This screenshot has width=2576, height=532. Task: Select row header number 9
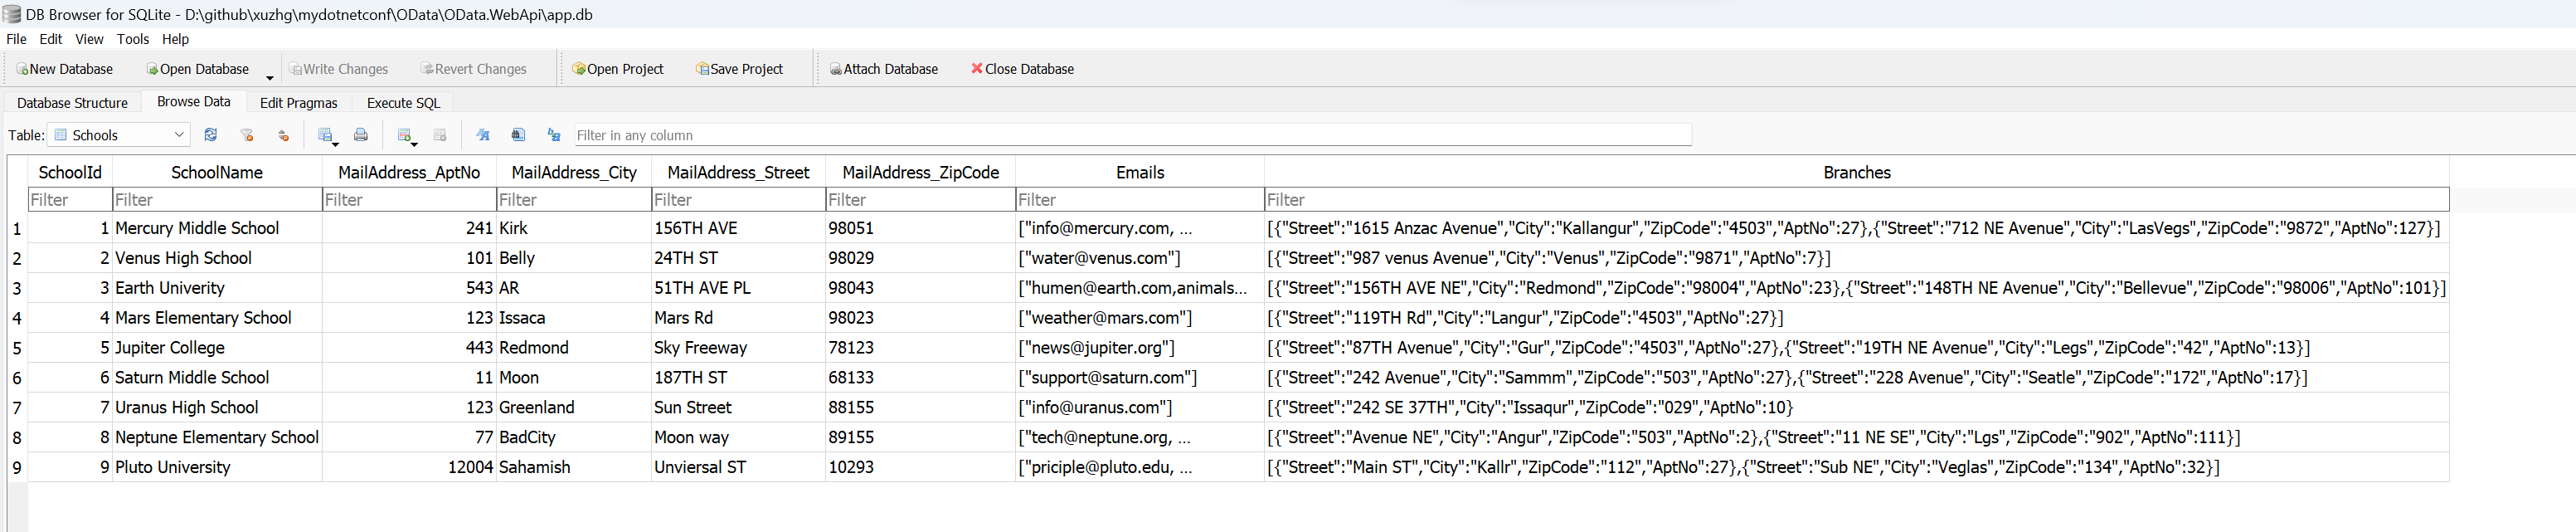[17, 467]
